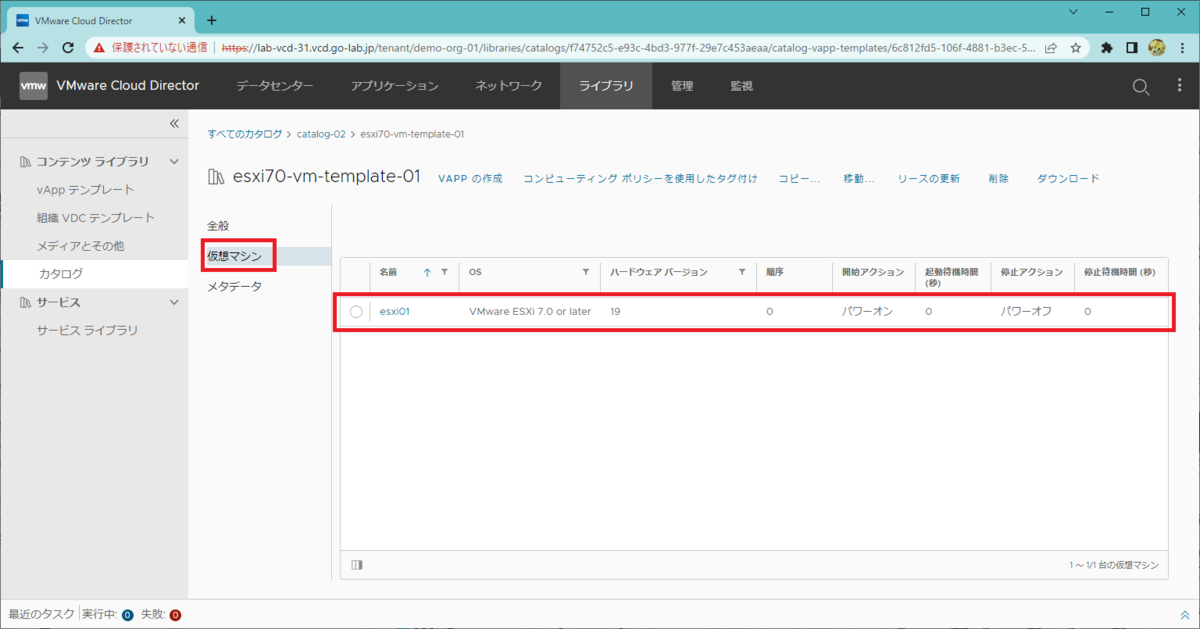The width and height of the screenshot is (1200, 629).
Task: Click the 最近のタスク status label
Action: pos(41,615)
